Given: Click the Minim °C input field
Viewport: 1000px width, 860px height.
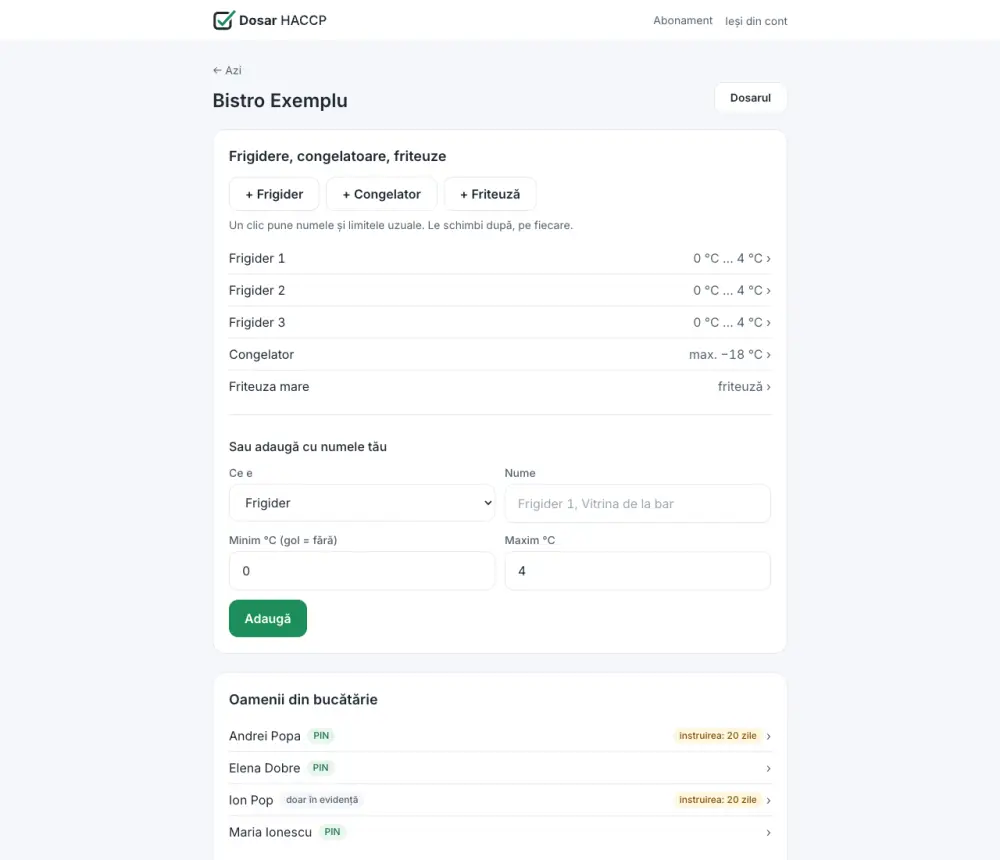Looking at the screenshot, I should coord(362,570).
